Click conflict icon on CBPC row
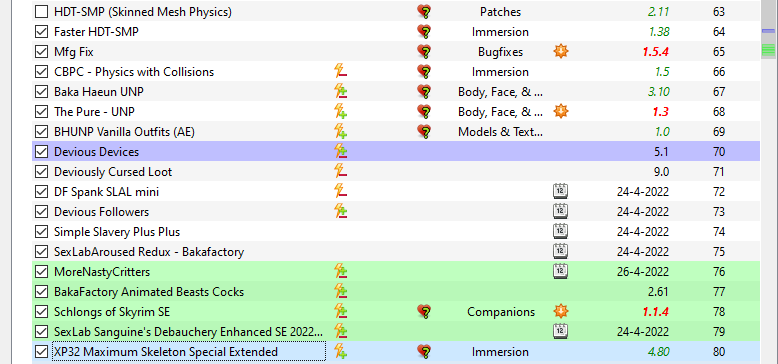The width and height of the screenshot is (778, 364). pos(340,71)
